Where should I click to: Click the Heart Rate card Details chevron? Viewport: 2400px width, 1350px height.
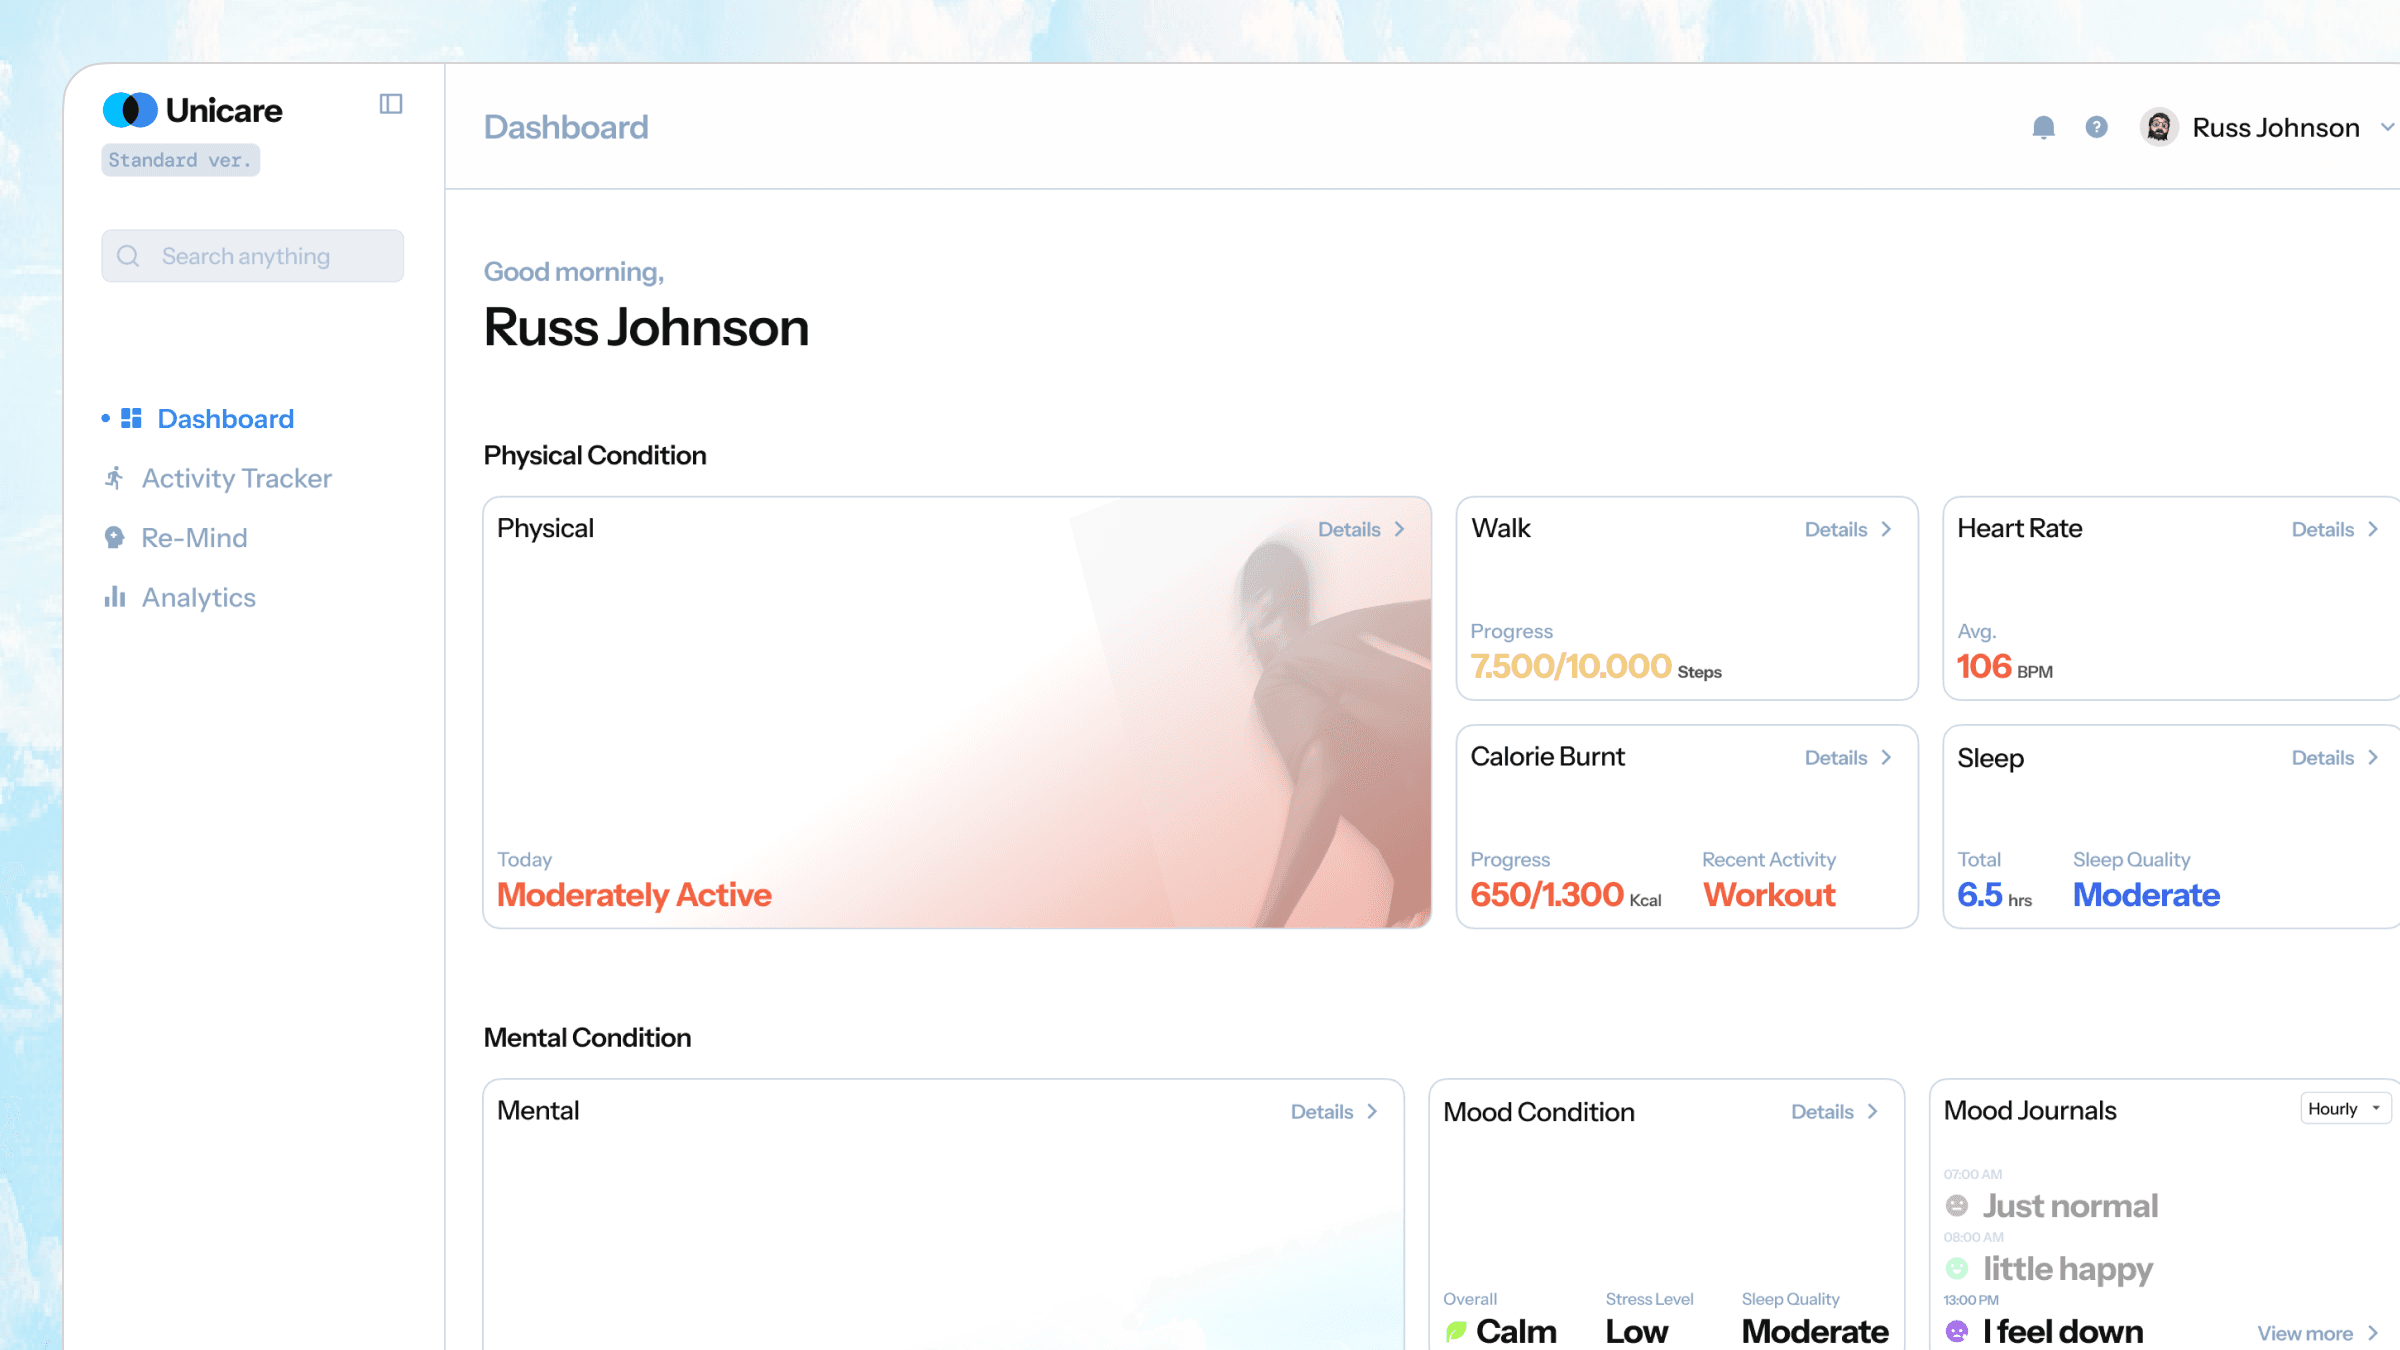pos(2373,529)
